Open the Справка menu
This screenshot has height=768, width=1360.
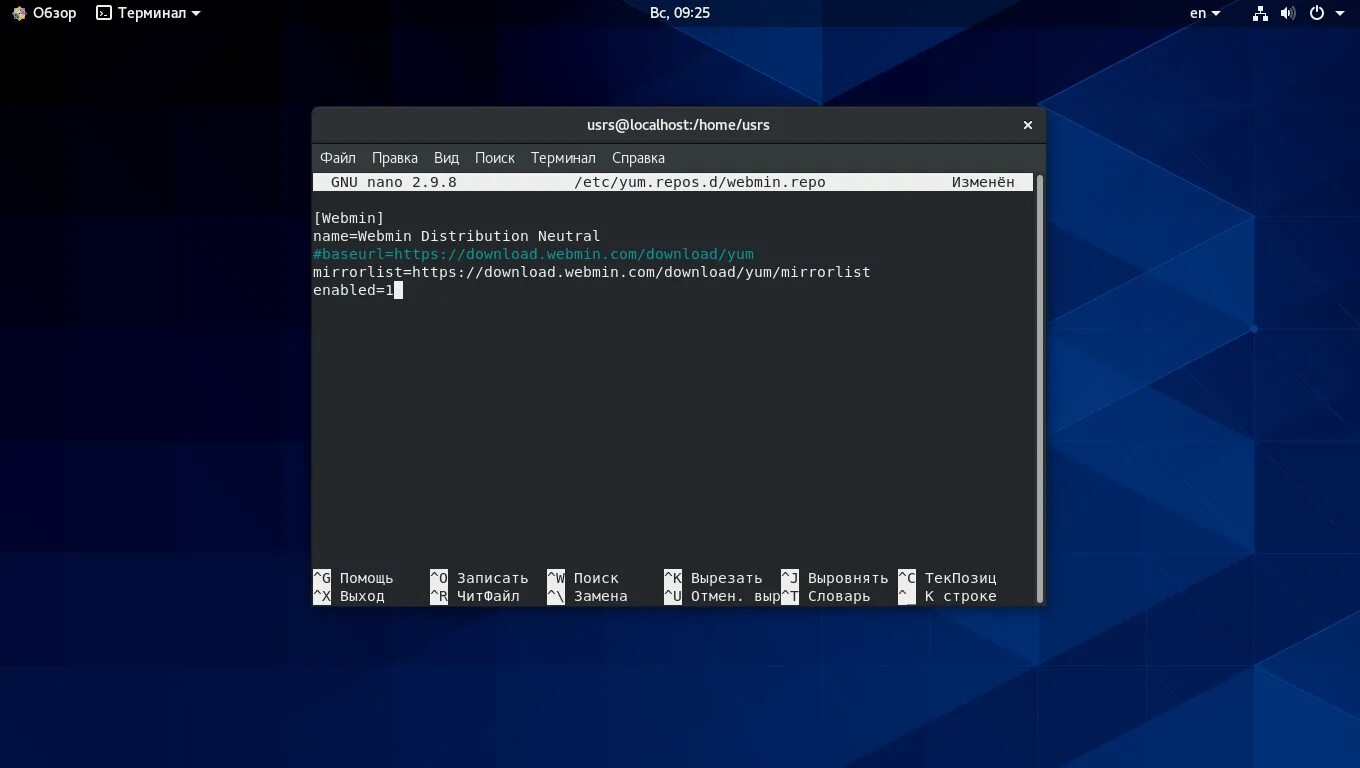click(x=638, y=158)
